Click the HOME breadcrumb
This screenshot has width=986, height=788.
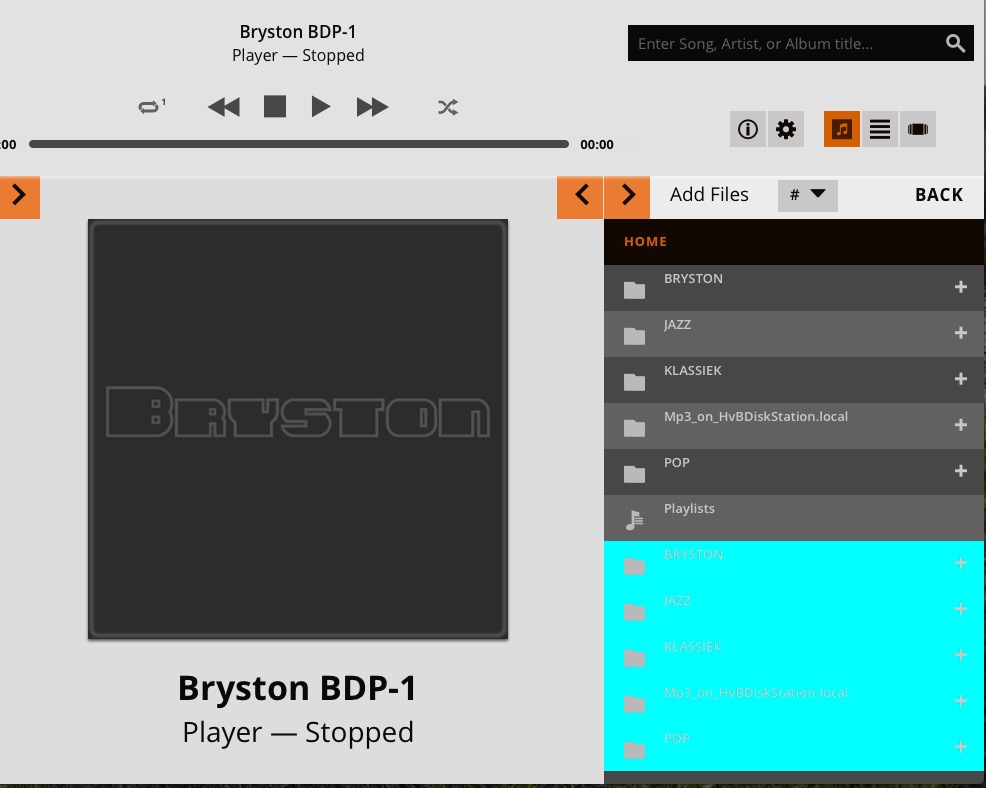coord(645,241)
